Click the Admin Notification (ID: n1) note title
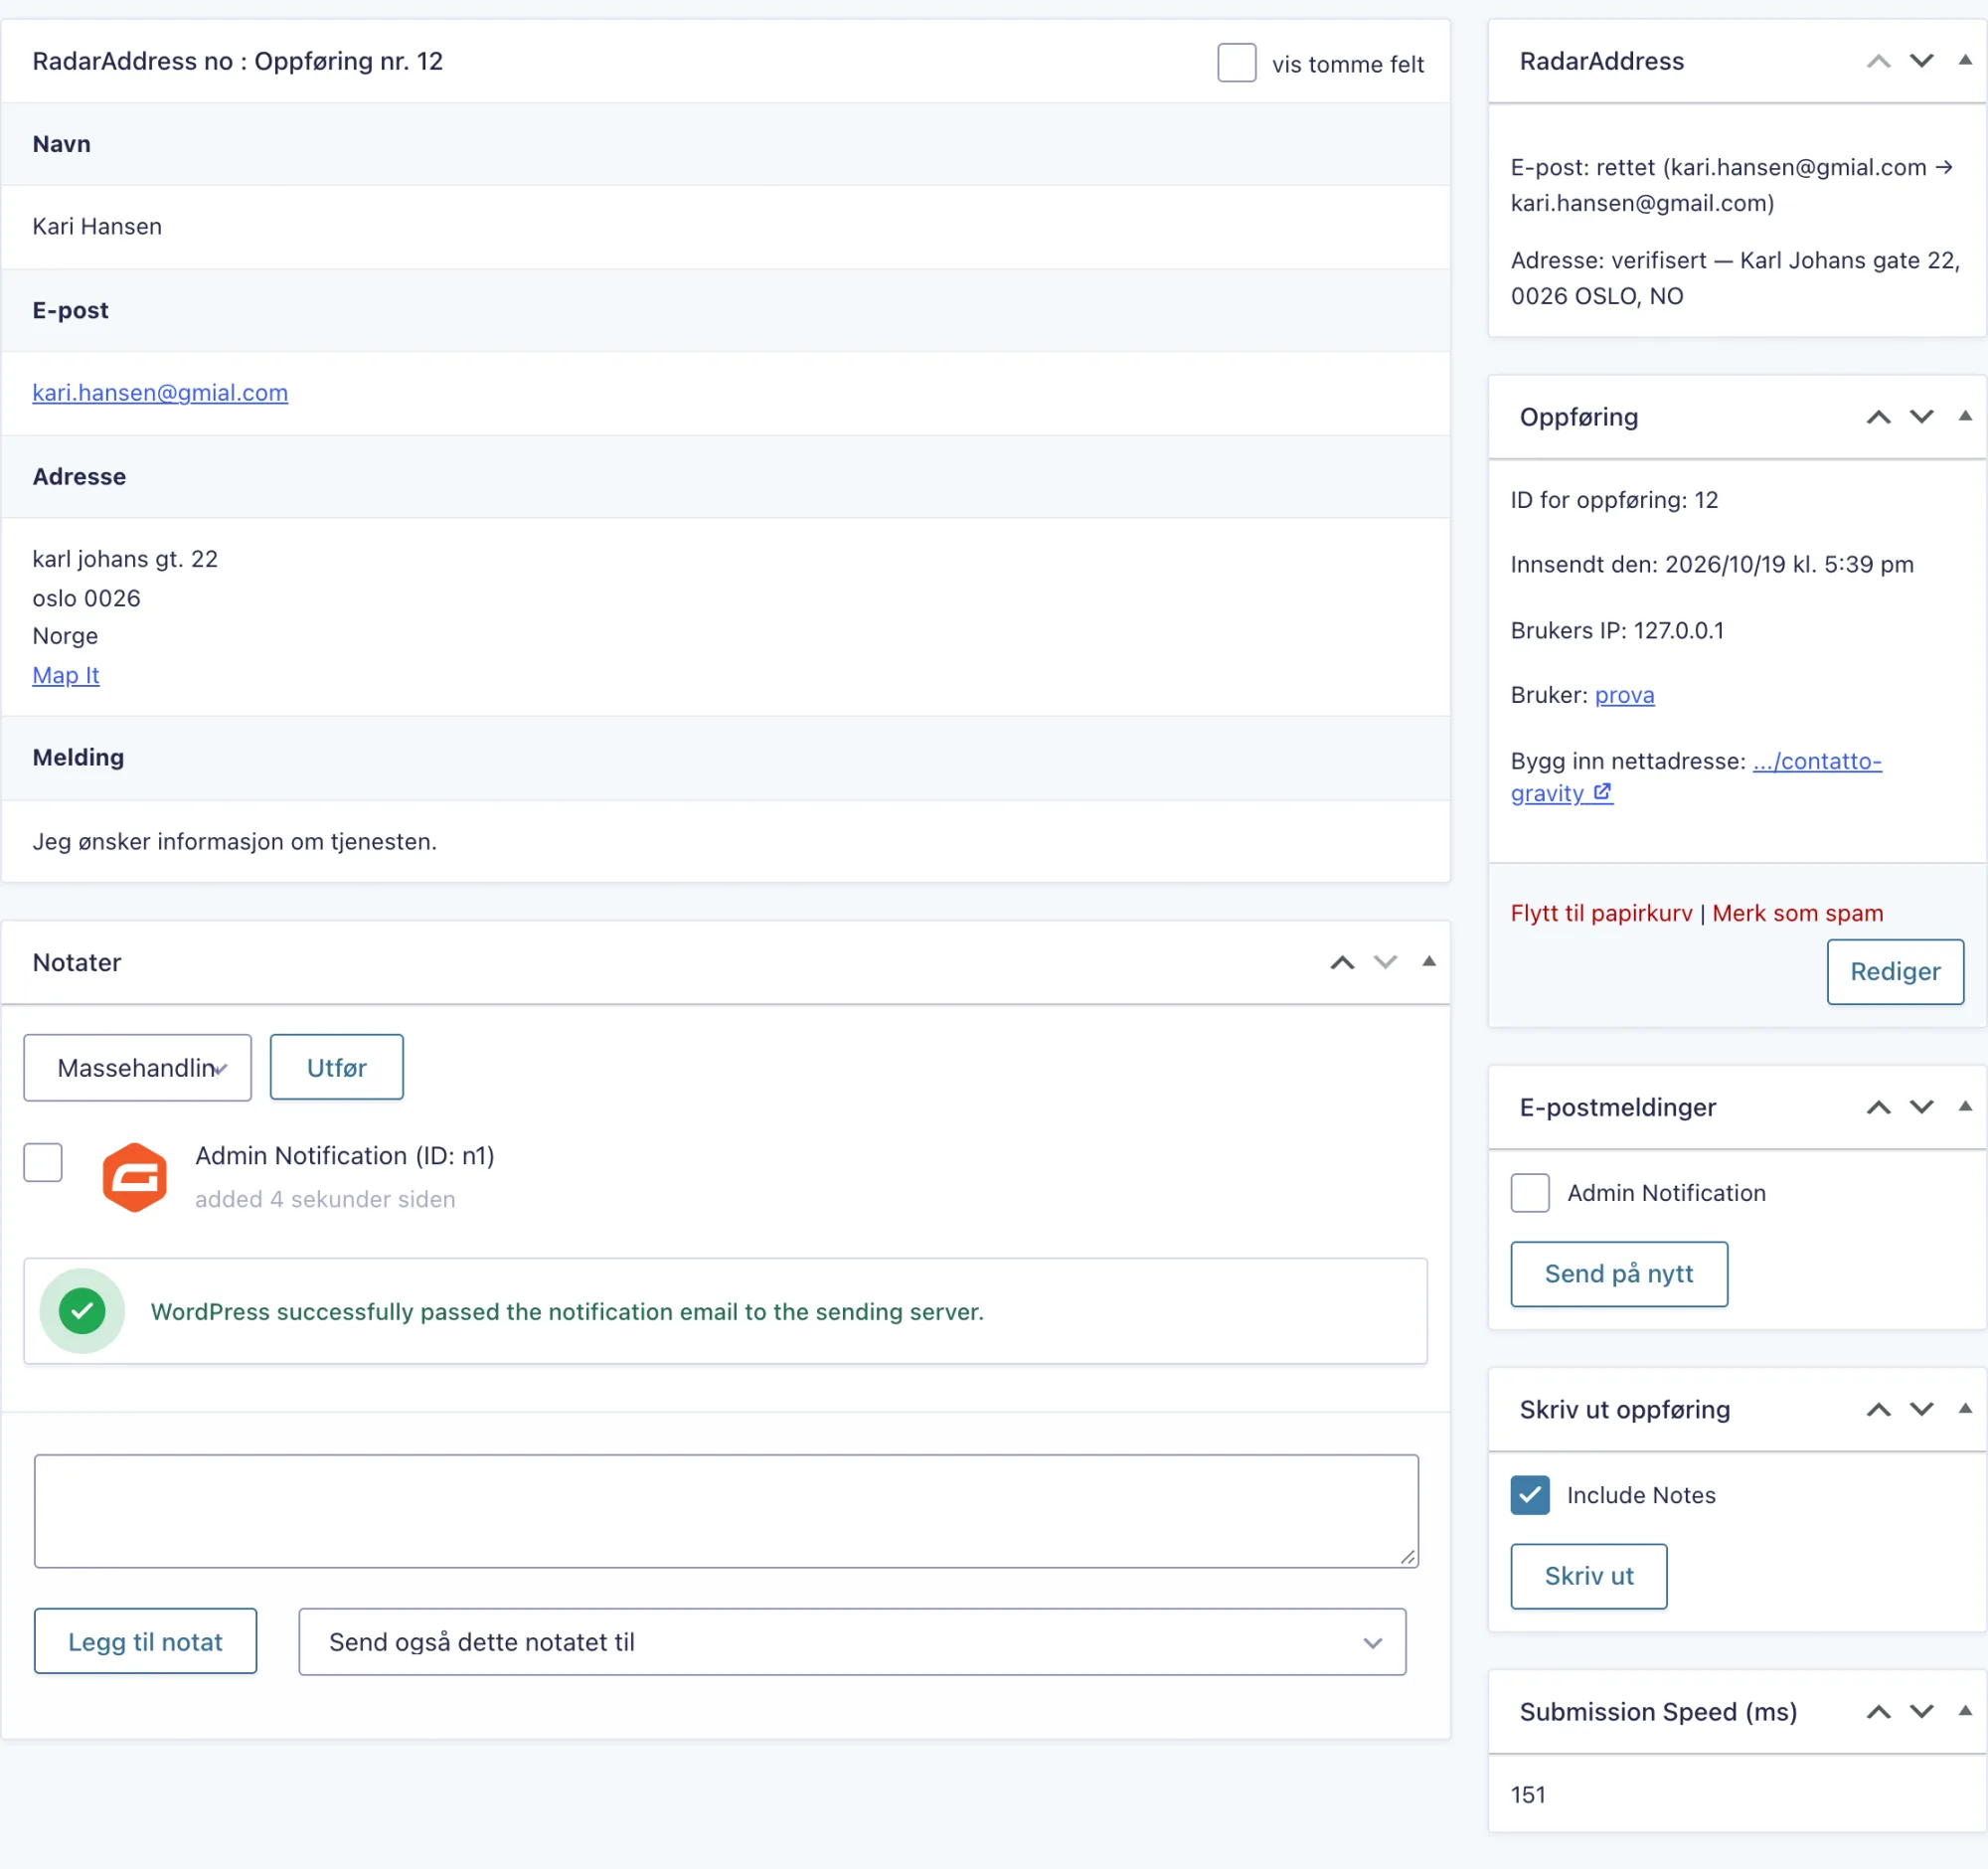The width and height of the screenshot is (1988, 1869). point(344,1155)
